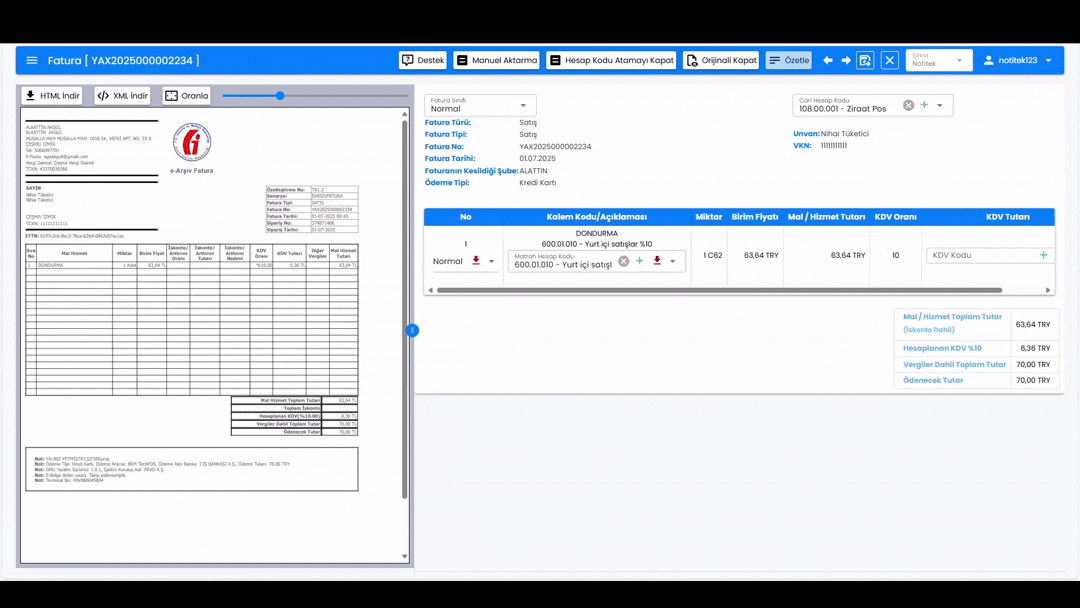Viewport: 1080px width, 608px height.
Task: Toggle Hesap Kodu Atamayı Kapat
Action: point(611,60)
